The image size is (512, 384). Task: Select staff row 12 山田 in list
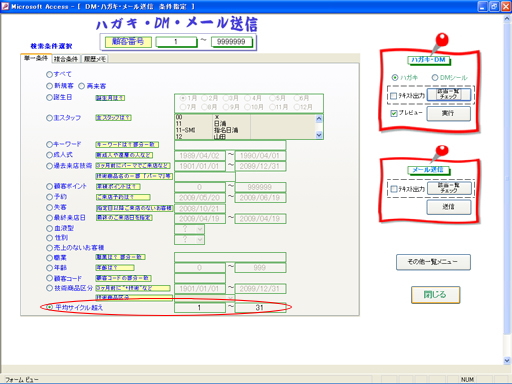click(245, 136)
